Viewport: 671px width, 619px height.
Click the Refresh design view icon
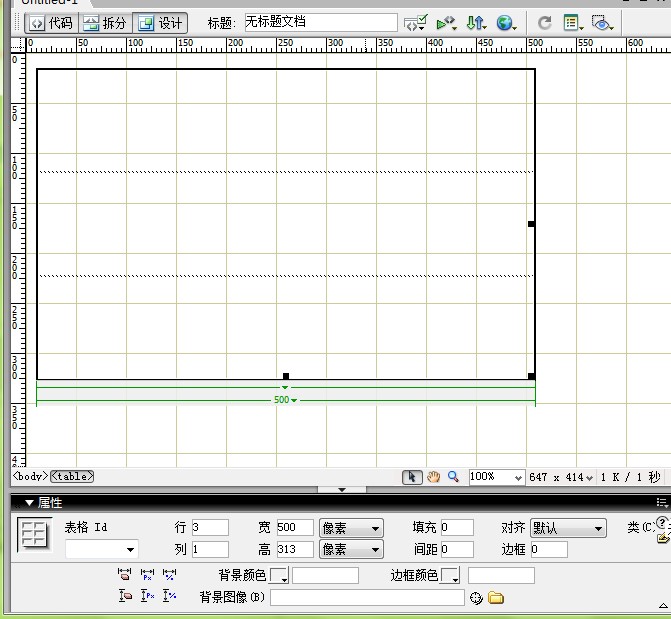coord(544,23)
